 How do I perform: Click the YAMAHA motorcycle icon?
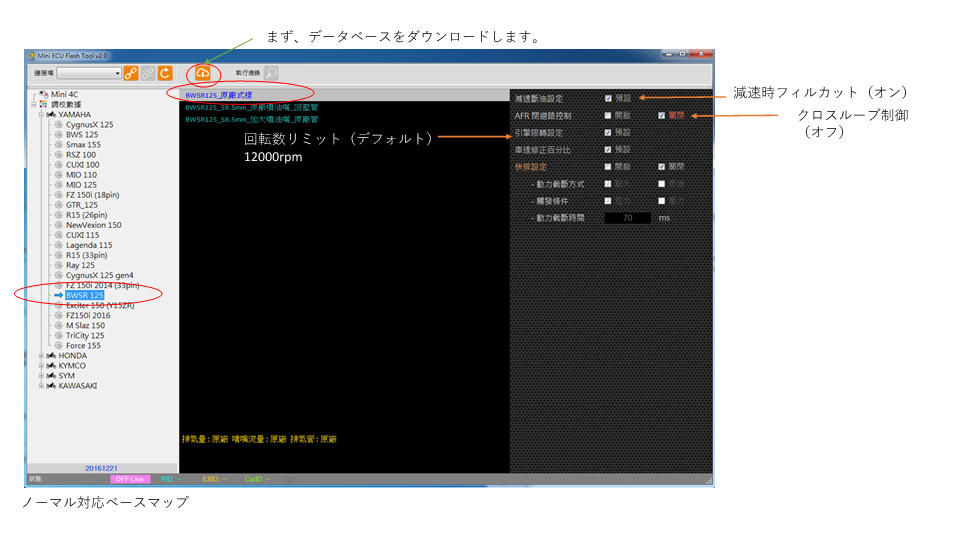[51, 114]
